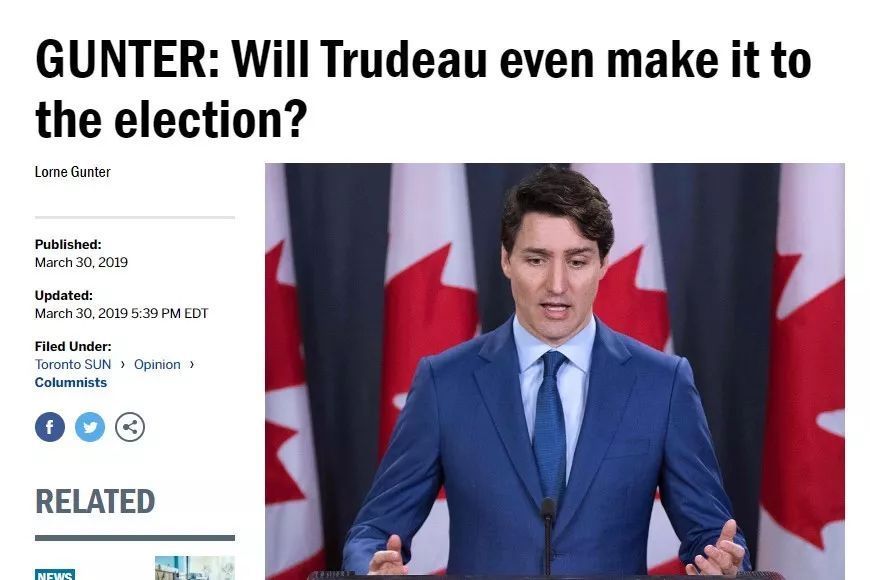Viewport: 870px width, 580px height.
Task: Click the March 30, 2019 published date
Action: pos(81,263)
